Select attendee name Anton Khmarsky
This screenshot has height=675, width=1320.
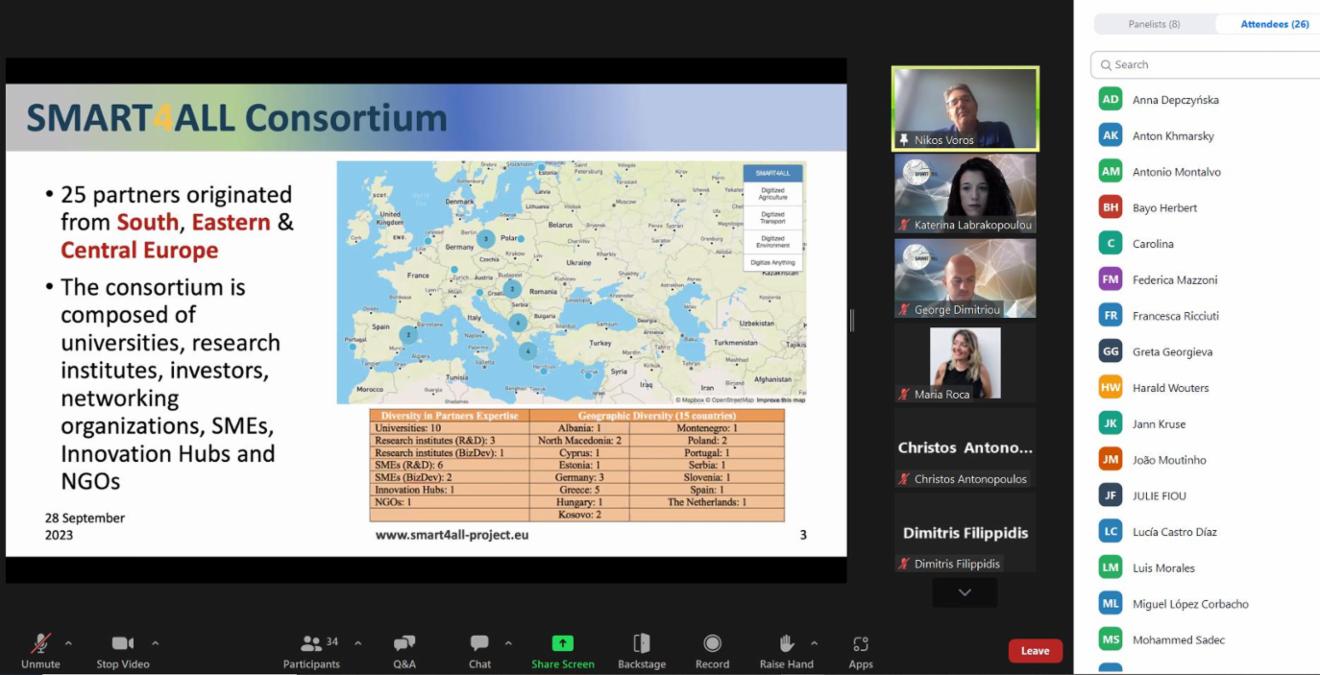tap(1173, 136)
